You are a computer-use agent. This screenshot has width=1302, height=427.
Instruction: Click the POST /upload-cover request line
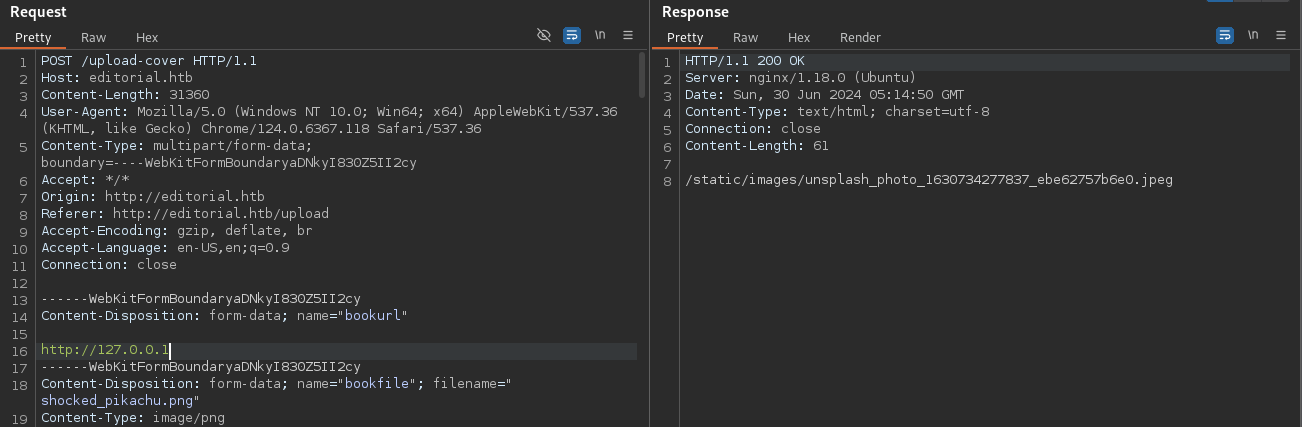click(148, 61)
